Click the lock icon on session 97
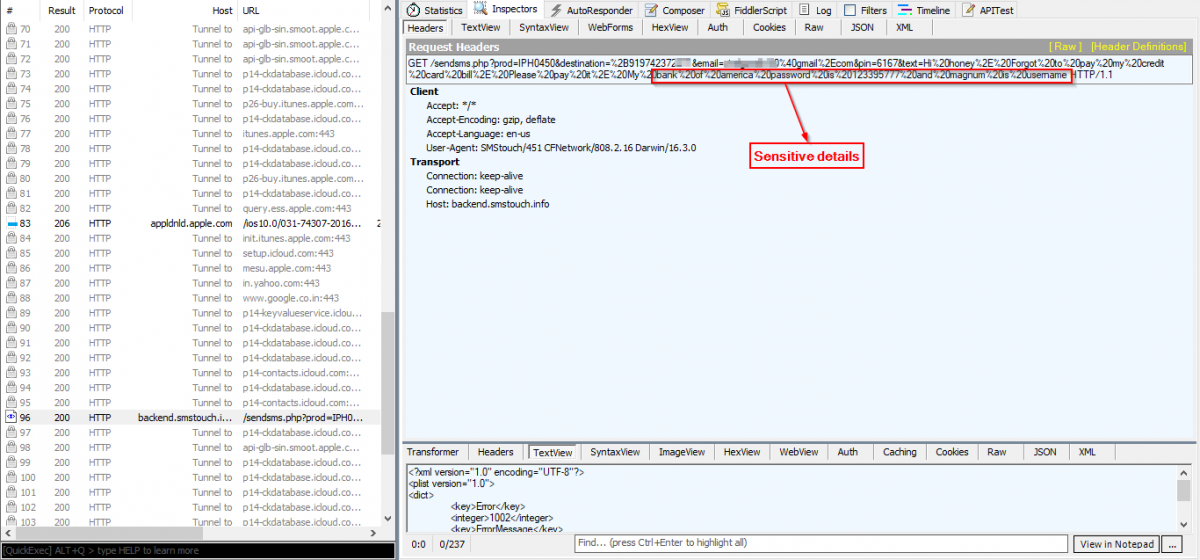 click(x=11, y=432)
